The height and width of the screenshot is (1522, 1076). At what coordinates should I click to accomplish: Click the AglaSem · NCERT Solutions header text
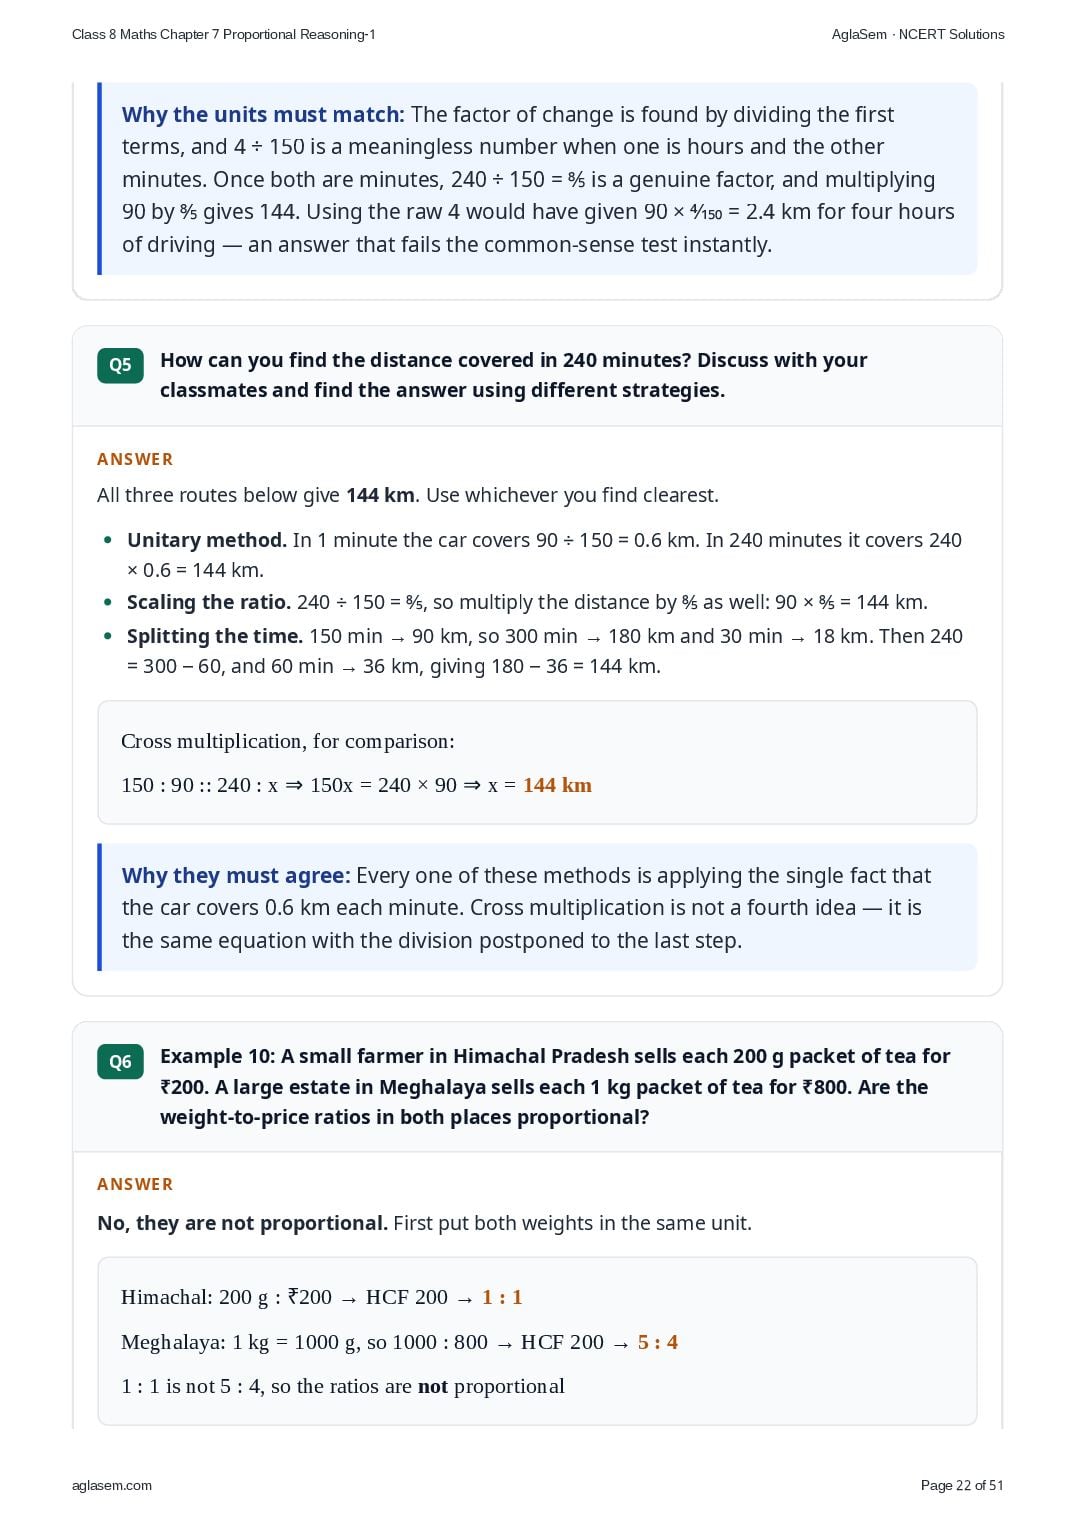918,34
